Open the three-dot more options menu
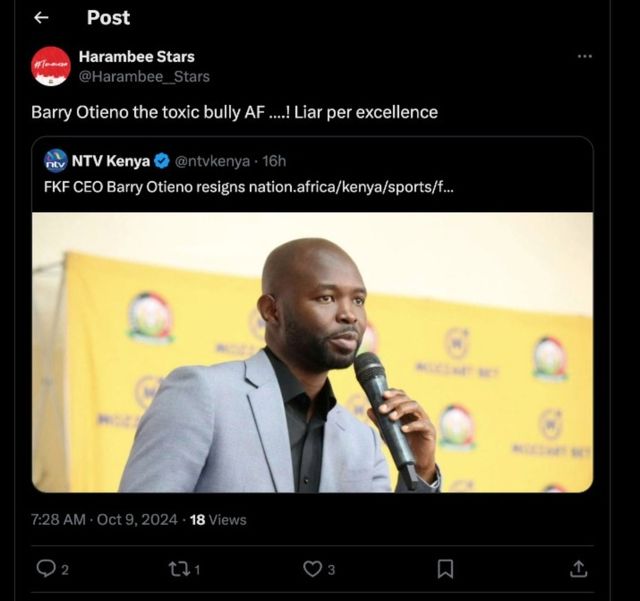Image resolution: width=640 pixels, height=601 pixels. click(585, 56)
